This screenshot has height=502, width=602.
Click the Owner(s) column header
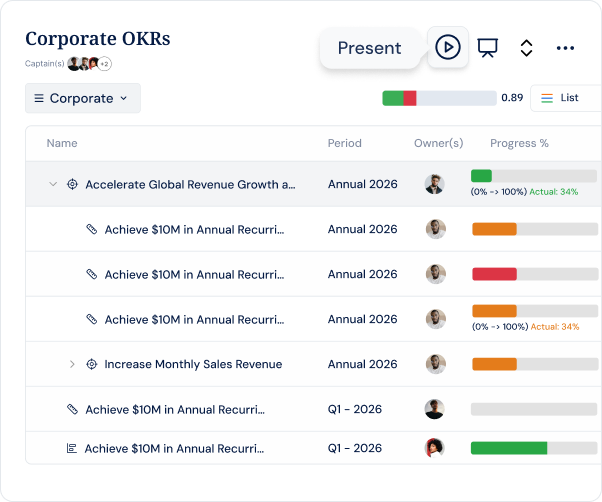point(438,143)
